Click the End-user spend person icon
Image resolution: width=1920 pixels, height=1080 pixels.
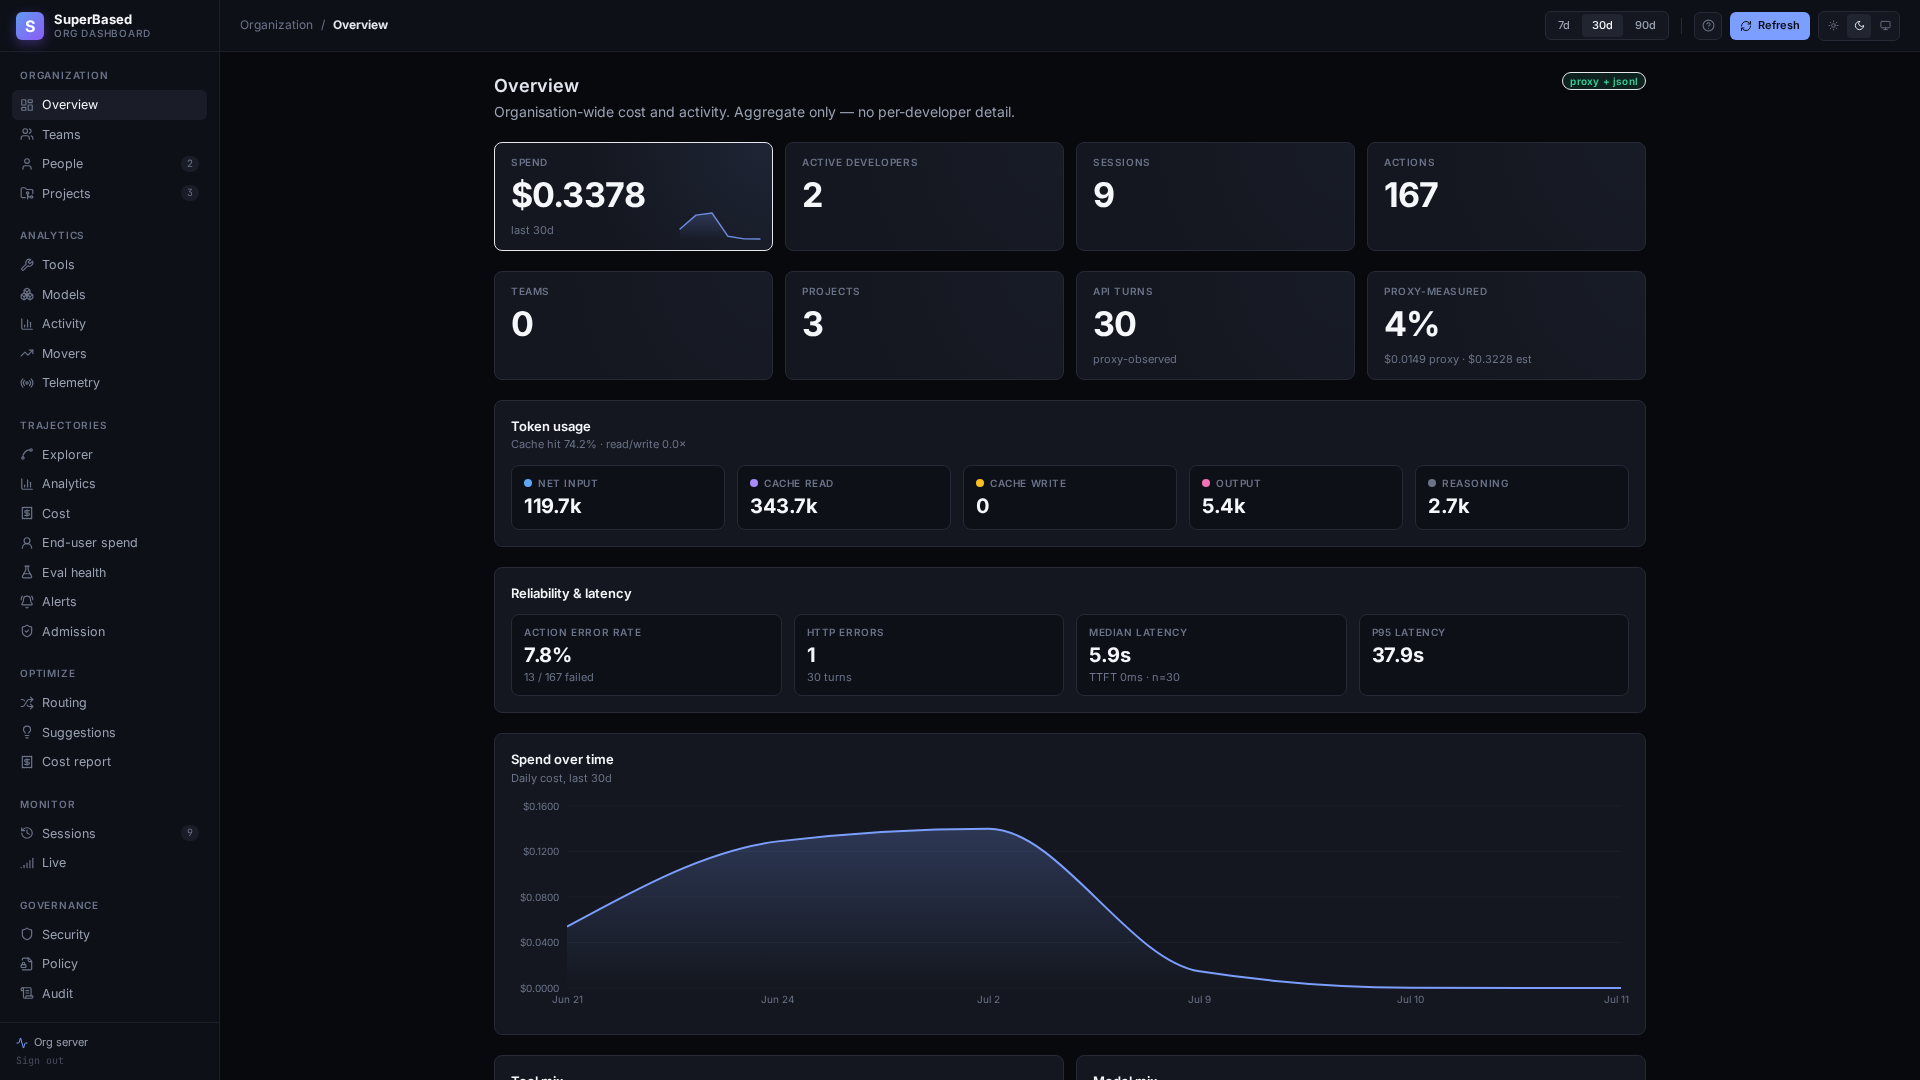click(x=27, y=543)
